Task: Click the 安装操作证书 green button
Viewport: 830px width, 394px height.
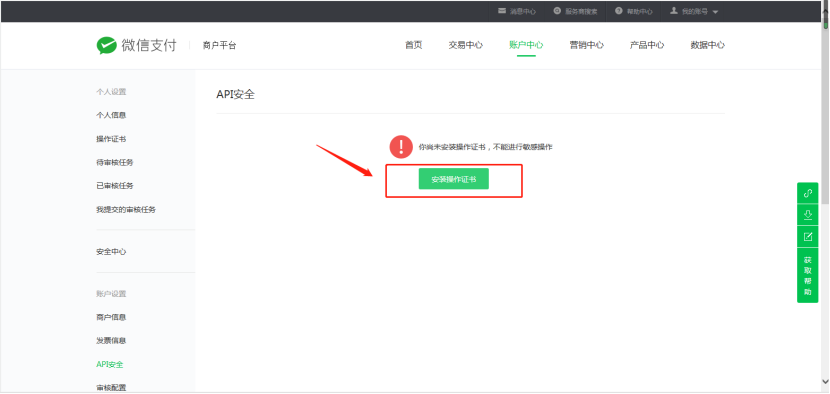Action: point(454,179)
